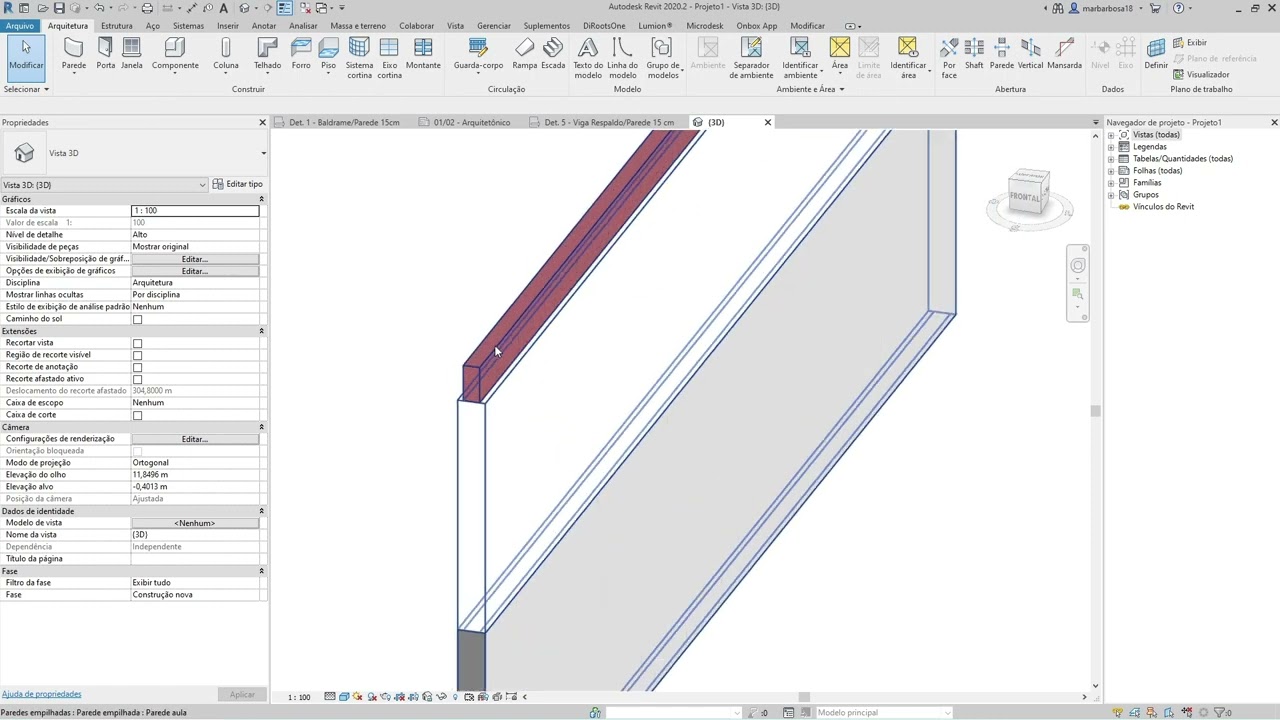Open the Estrutura ribbon tab
This screenshot has width=1280, height=720.
(116, 26)
